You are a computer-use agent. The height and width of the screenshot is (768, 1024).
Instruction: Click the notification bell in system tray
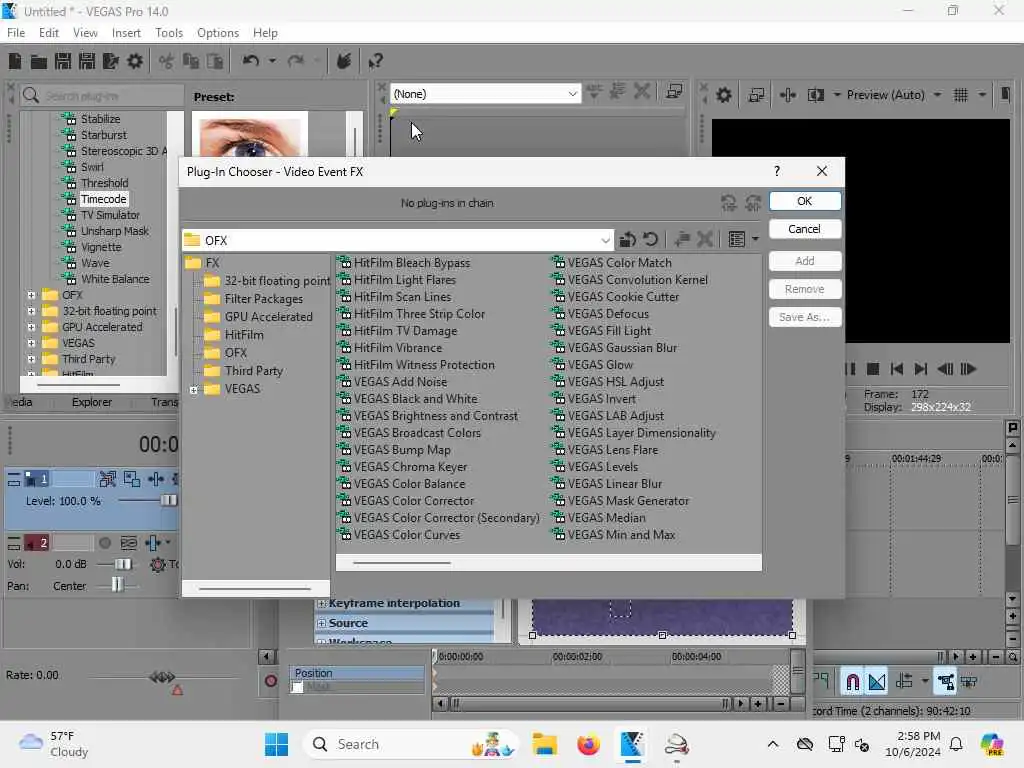coord(956,744)
